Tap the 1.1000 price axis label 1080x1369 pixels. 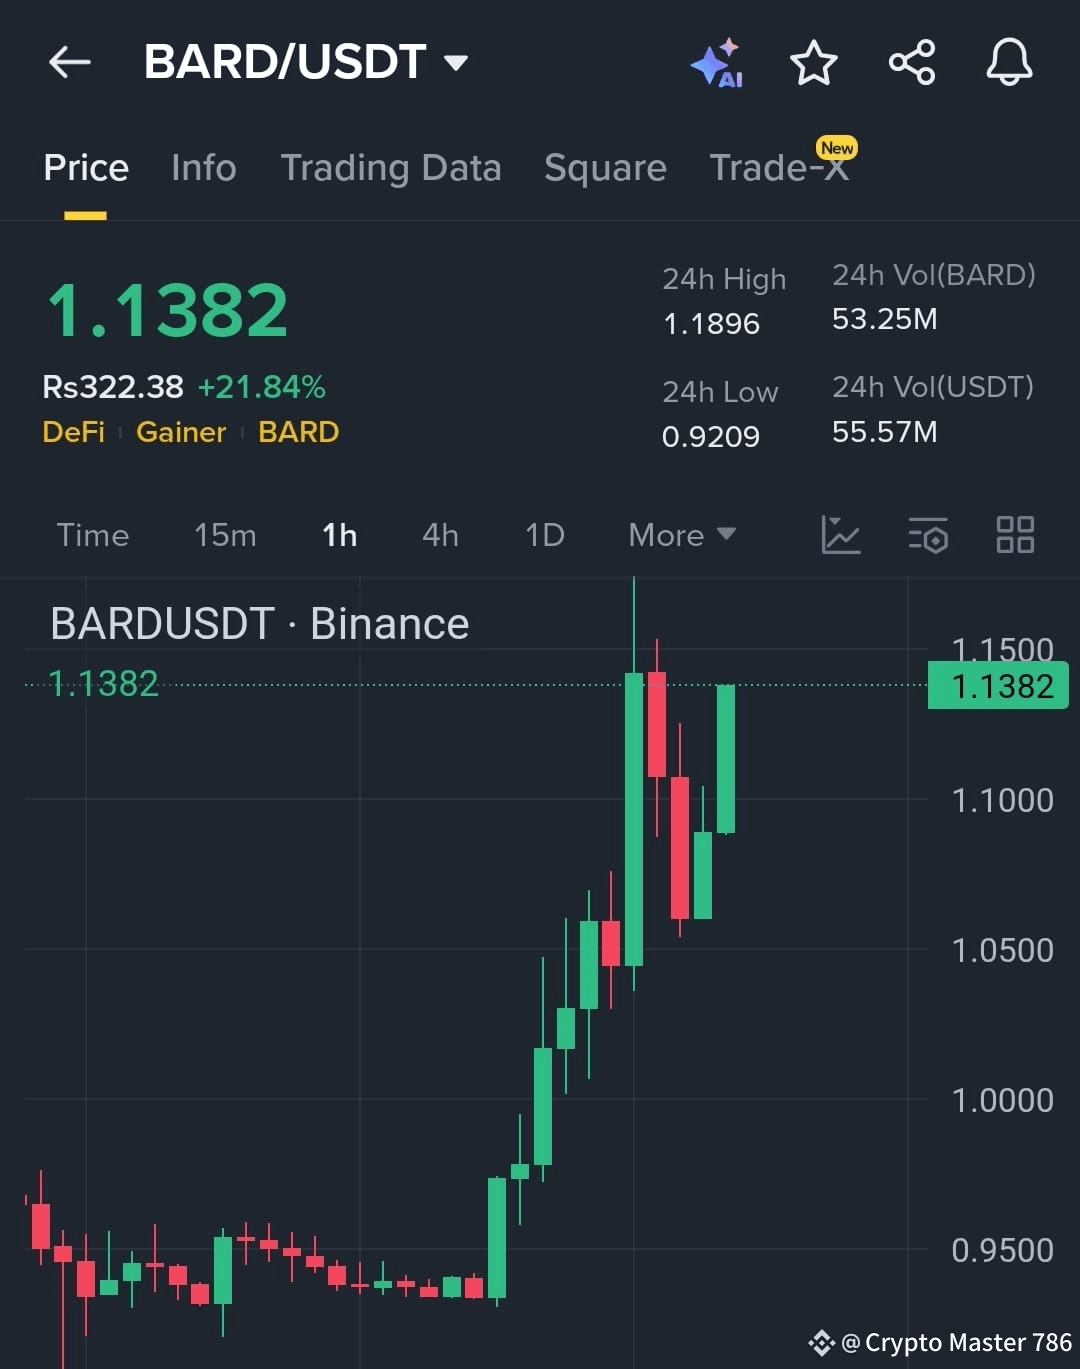coord(1002,800)
